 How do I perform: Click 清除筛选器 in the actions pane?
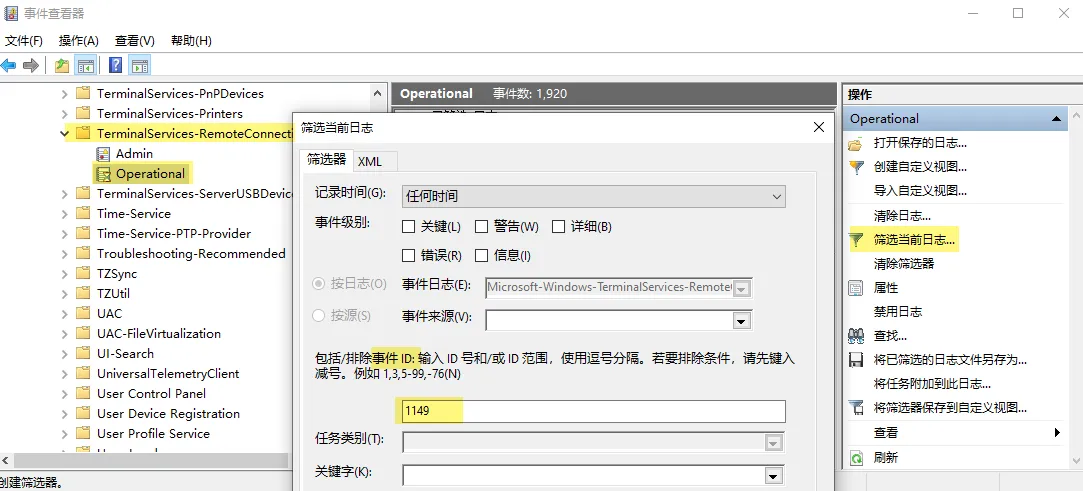[x=904, y=264]
